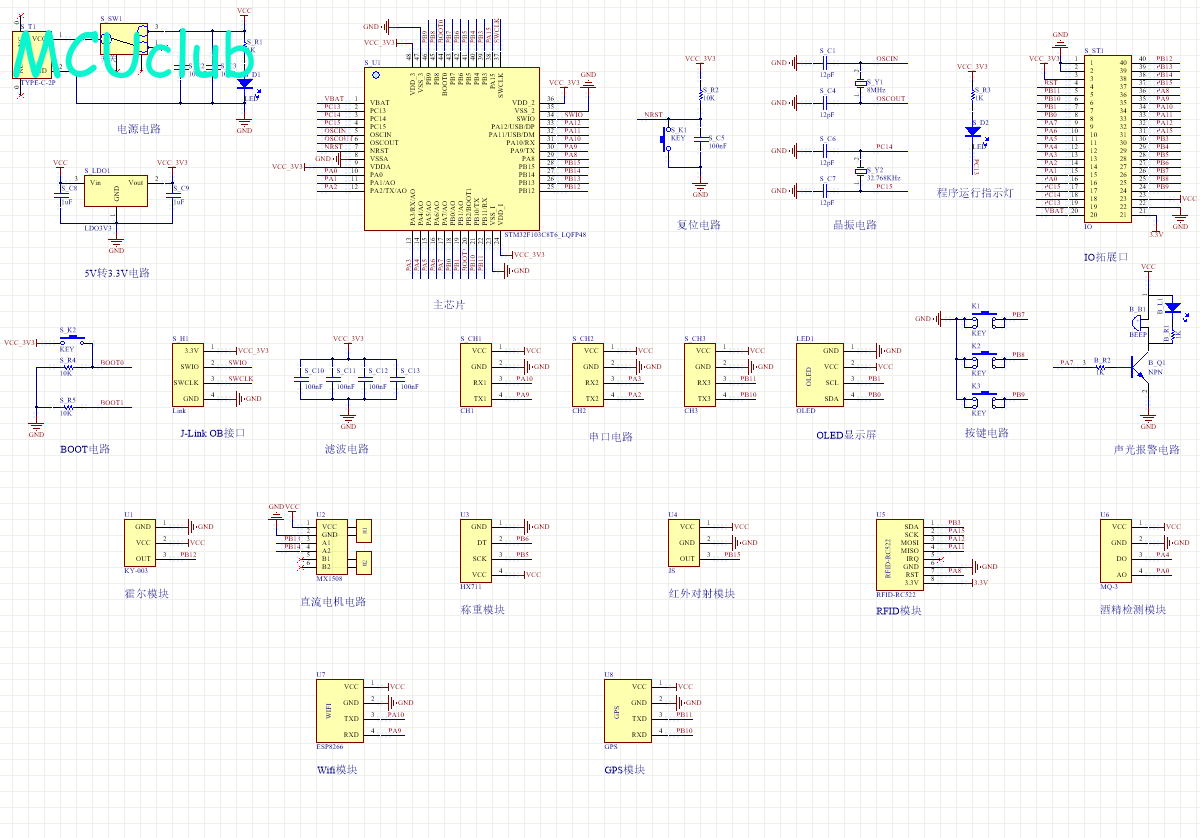Click the '晶振电路' section label
This screenshot has height=838, width=1200.
point(855,225)
